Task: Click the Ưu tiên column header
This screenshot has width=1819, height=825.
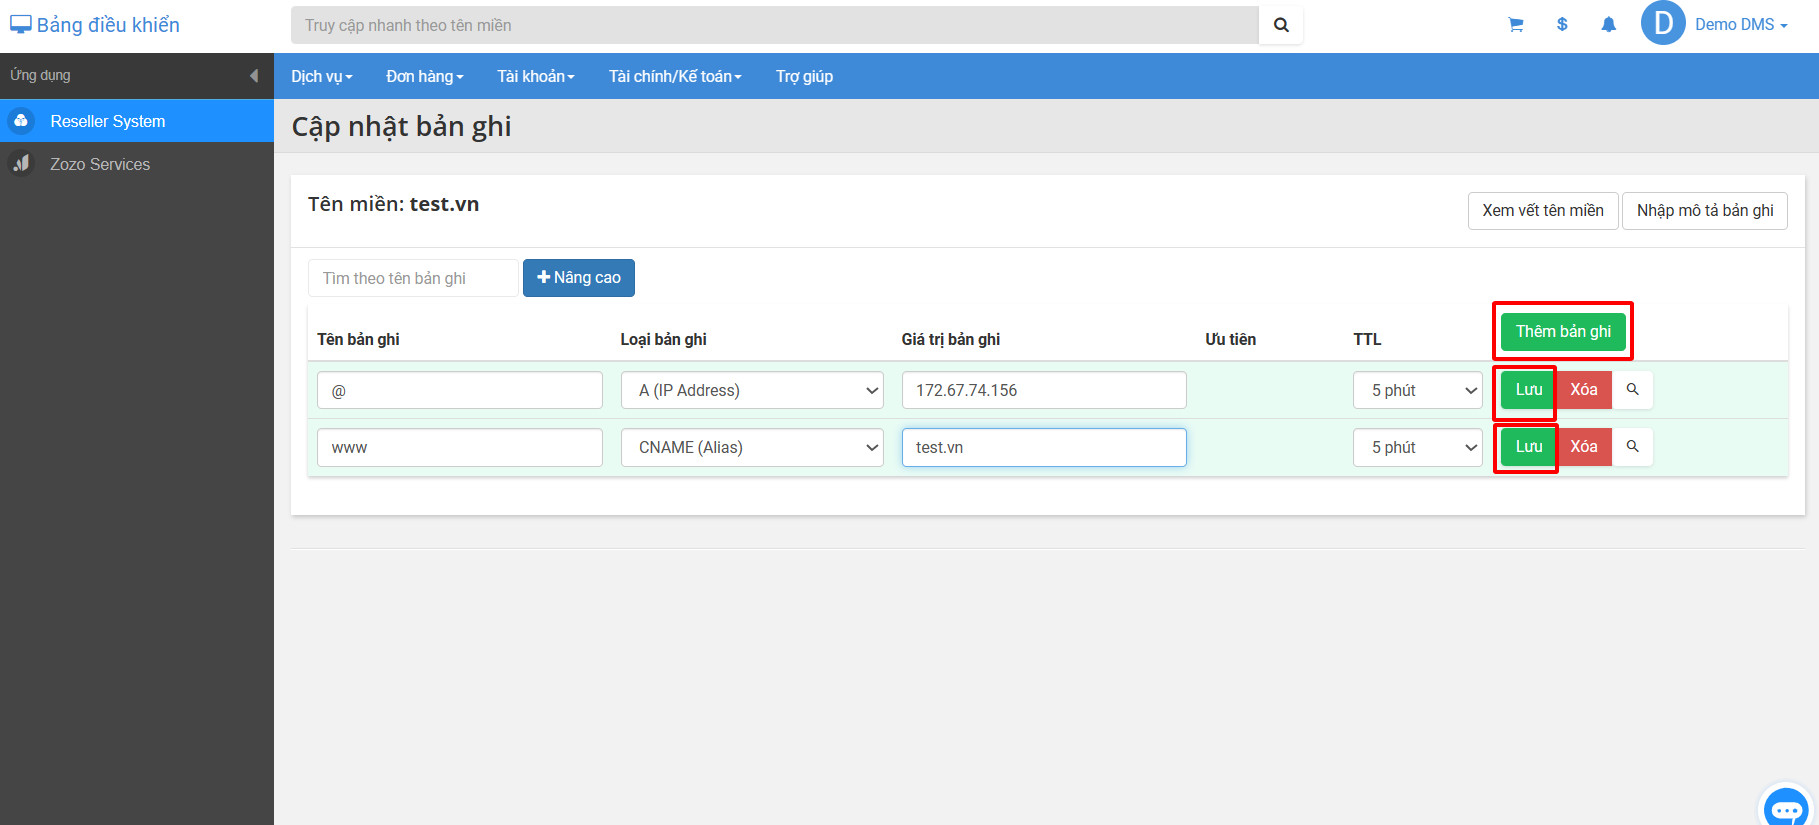Action: pos(1230,339)
